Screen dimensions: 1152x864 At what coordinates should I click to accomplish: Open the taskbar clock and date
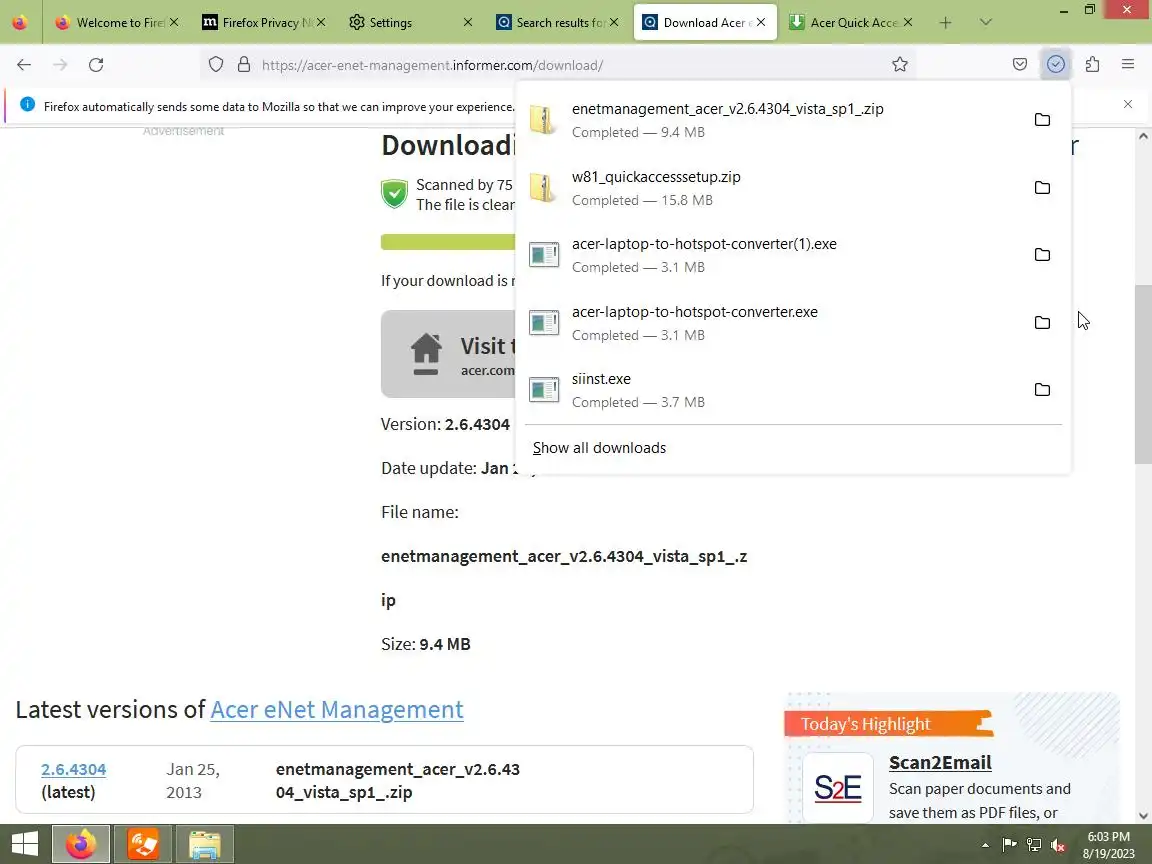[1109, 845]
